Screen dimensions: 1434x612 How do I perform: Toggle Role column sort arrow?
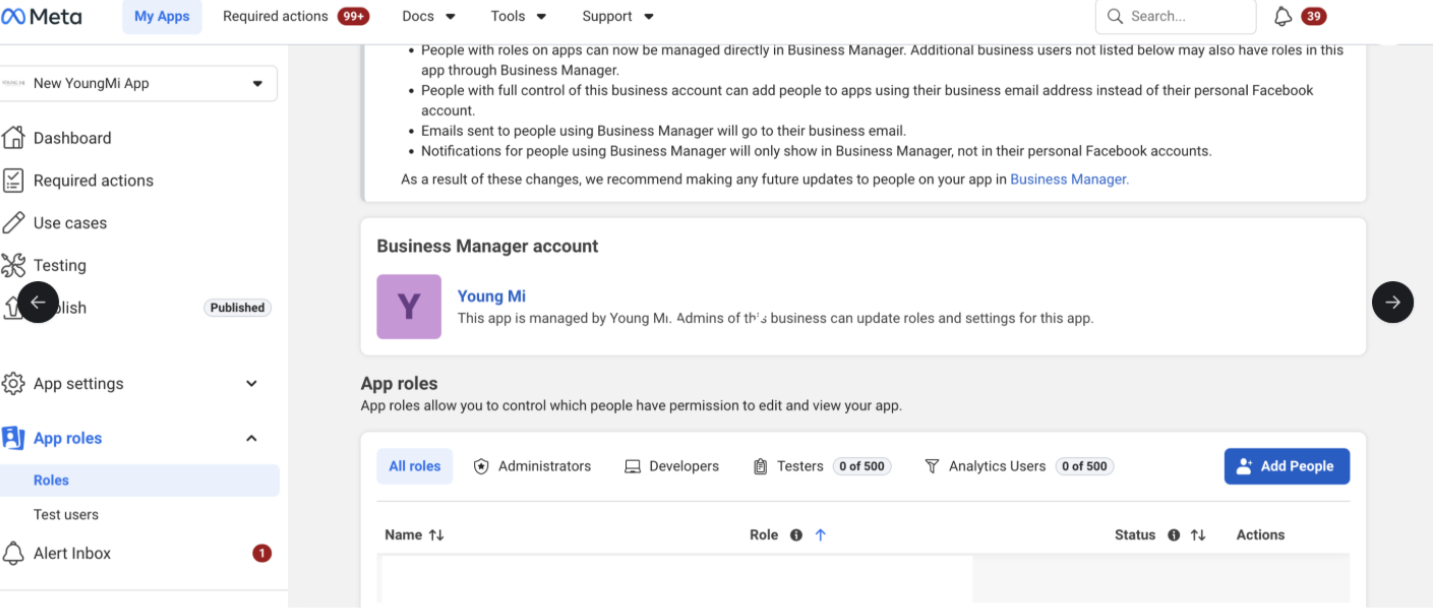tap(820, 535)
